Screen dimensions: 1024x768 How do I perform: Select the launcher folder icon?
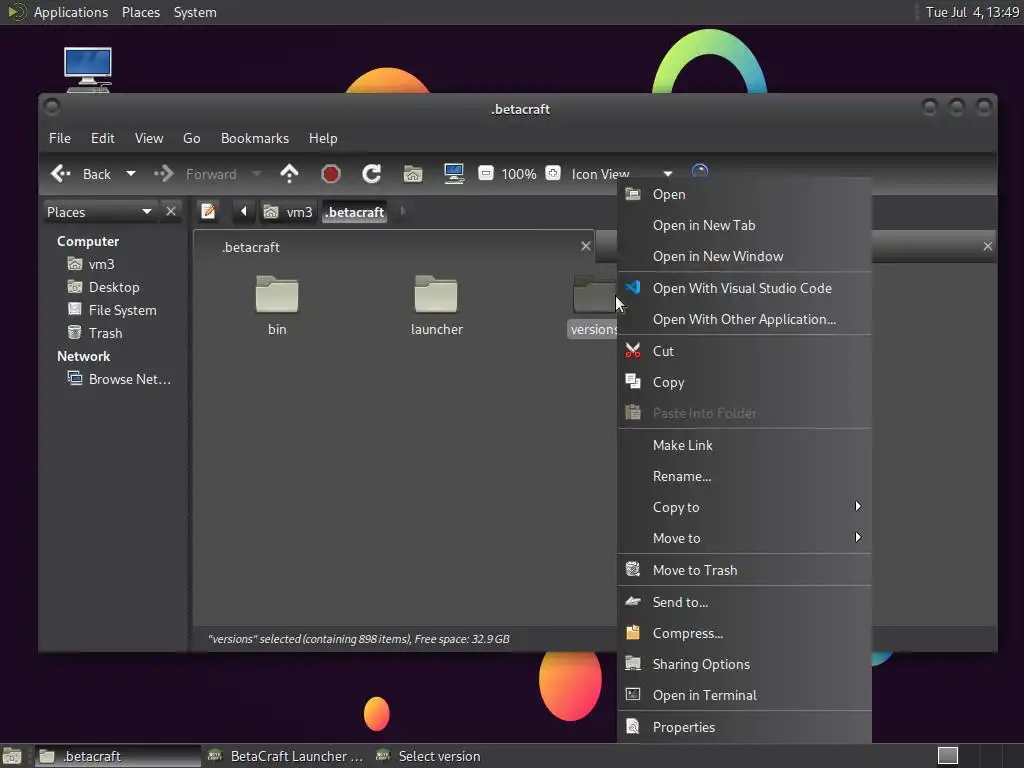[x=436, y=294]
